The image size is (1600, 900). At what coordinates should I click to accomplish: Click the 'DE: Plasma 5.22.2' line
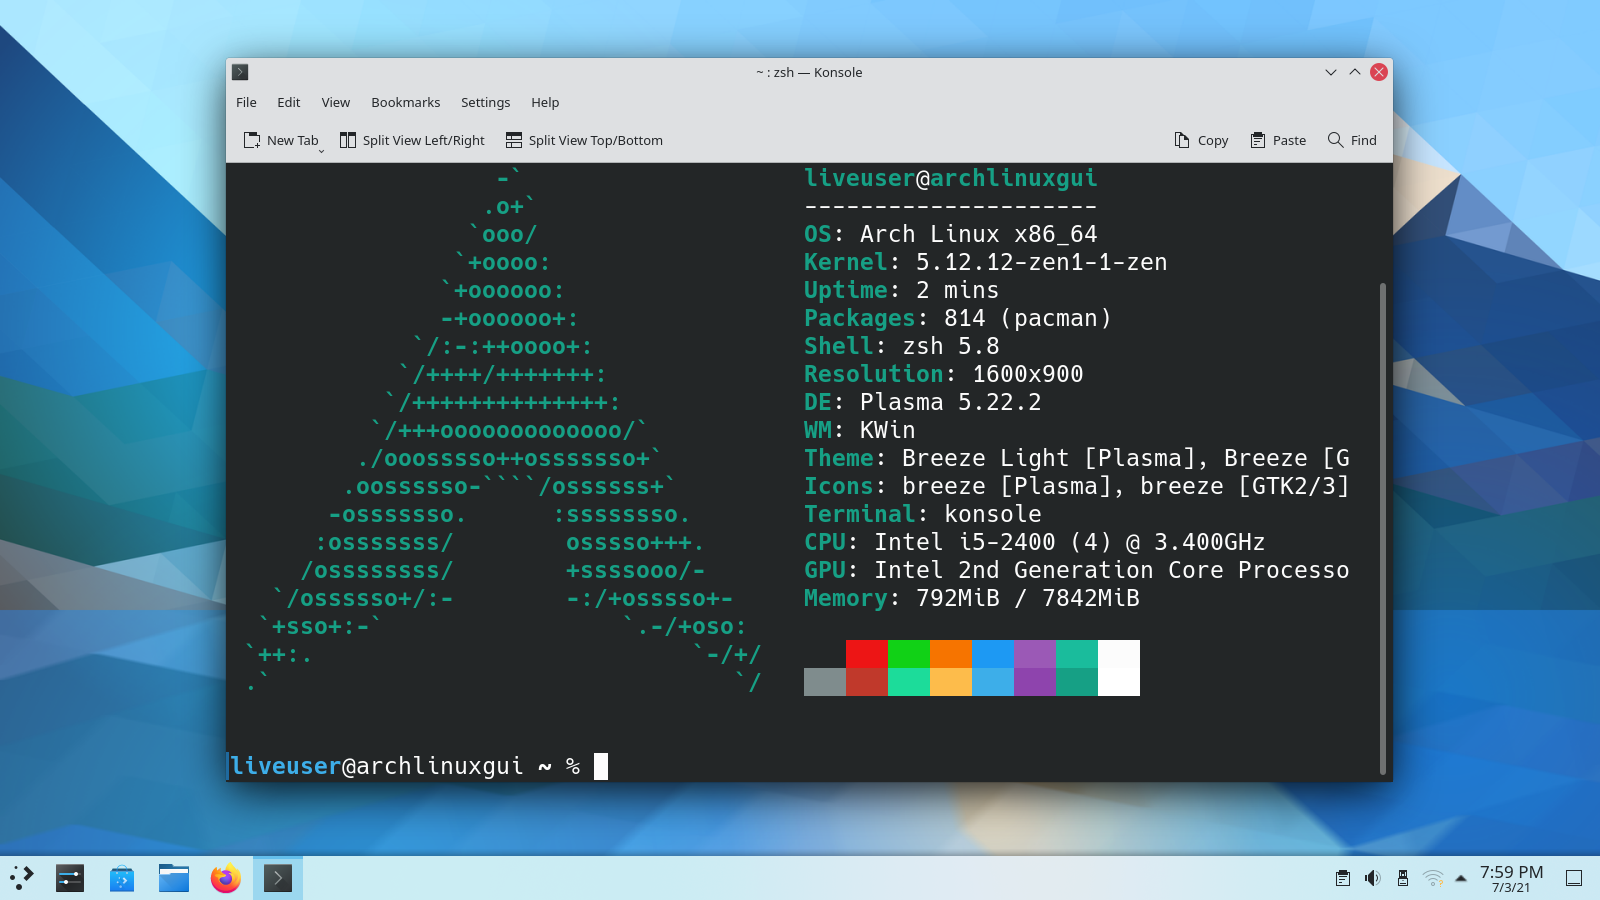click(923, 402)
